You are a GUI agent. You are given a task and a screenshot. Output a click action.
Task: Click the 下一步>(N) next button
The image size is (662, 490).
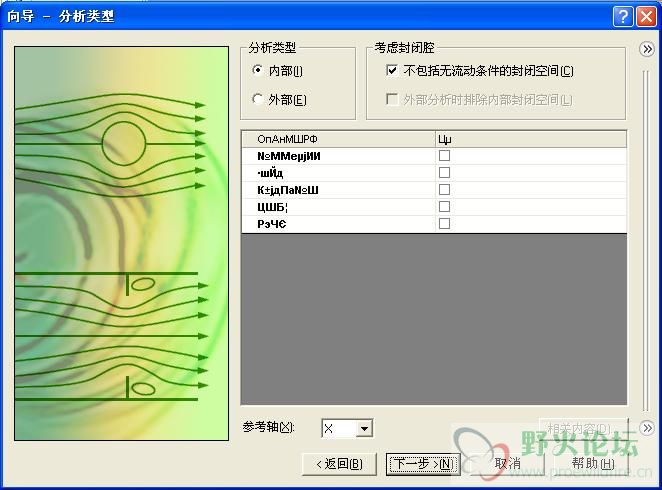pos(423,464)
